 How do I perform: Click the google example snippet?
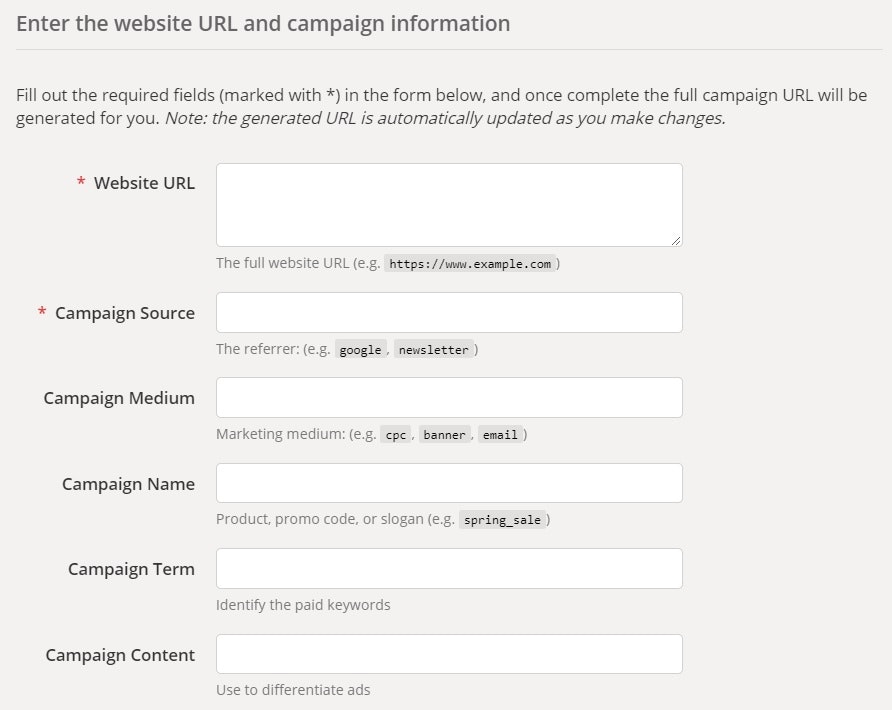(360, 349)
